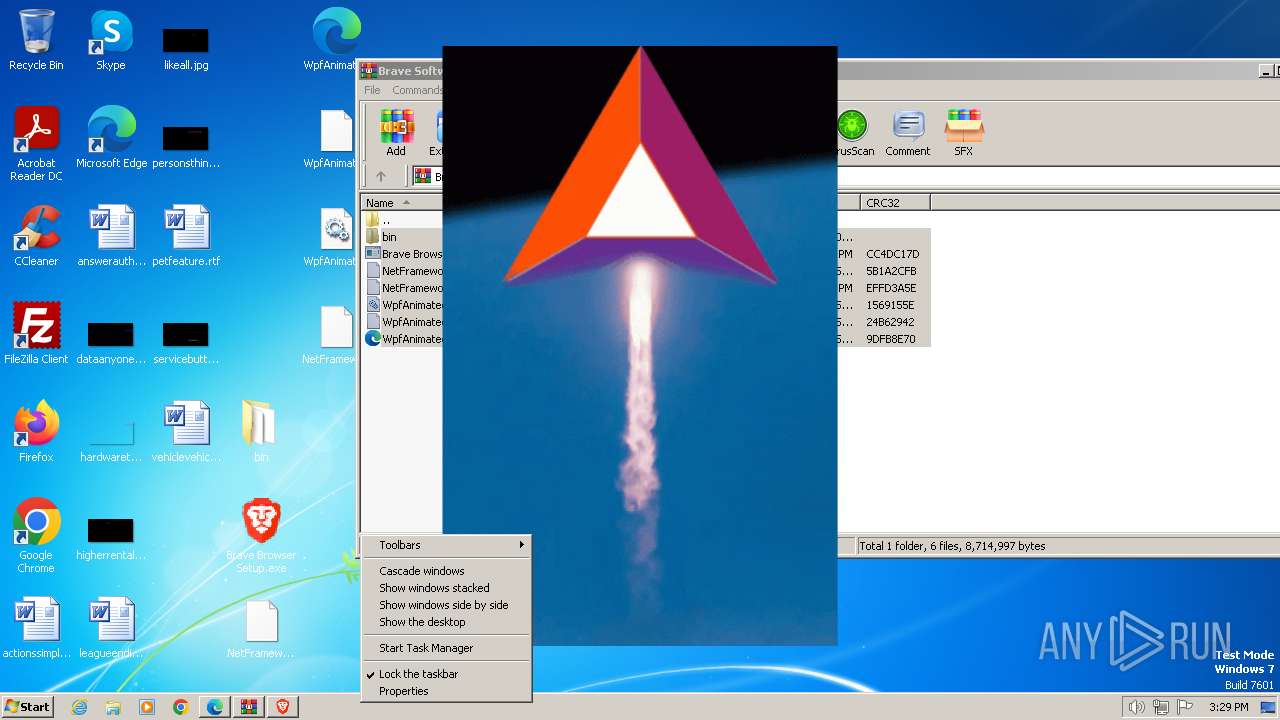Click Windows Explorer folder taskbar icon

click(113, 707)
